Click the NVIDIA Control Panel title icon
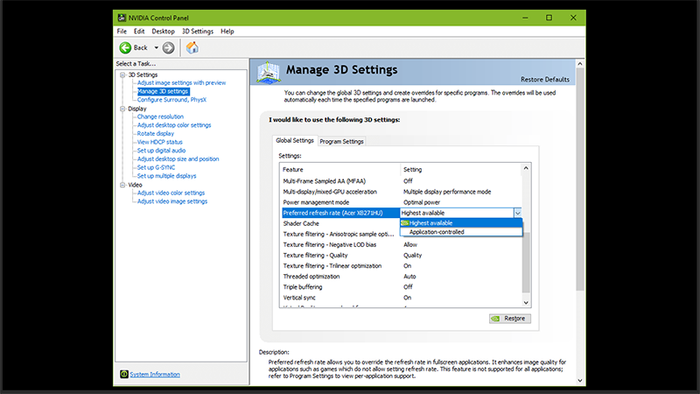 [121, 18]
